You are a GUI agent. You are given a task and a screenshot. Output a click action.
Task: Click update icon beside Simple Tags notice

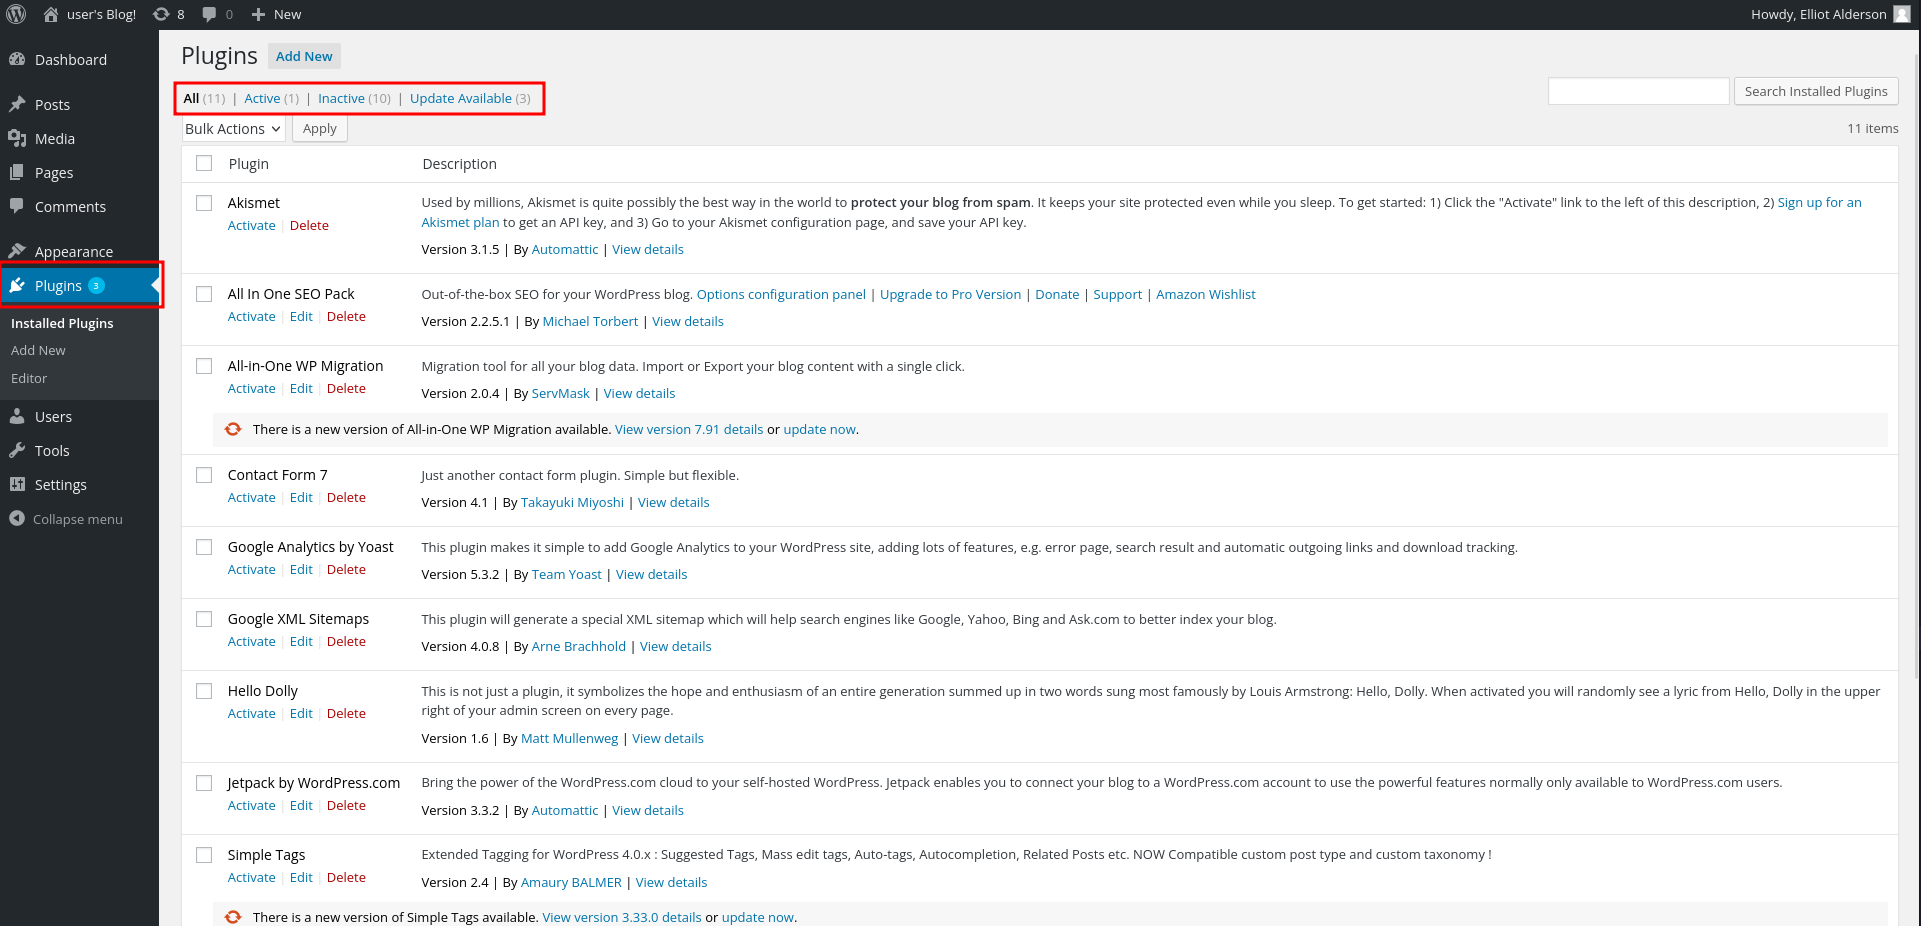click(233, 917)
